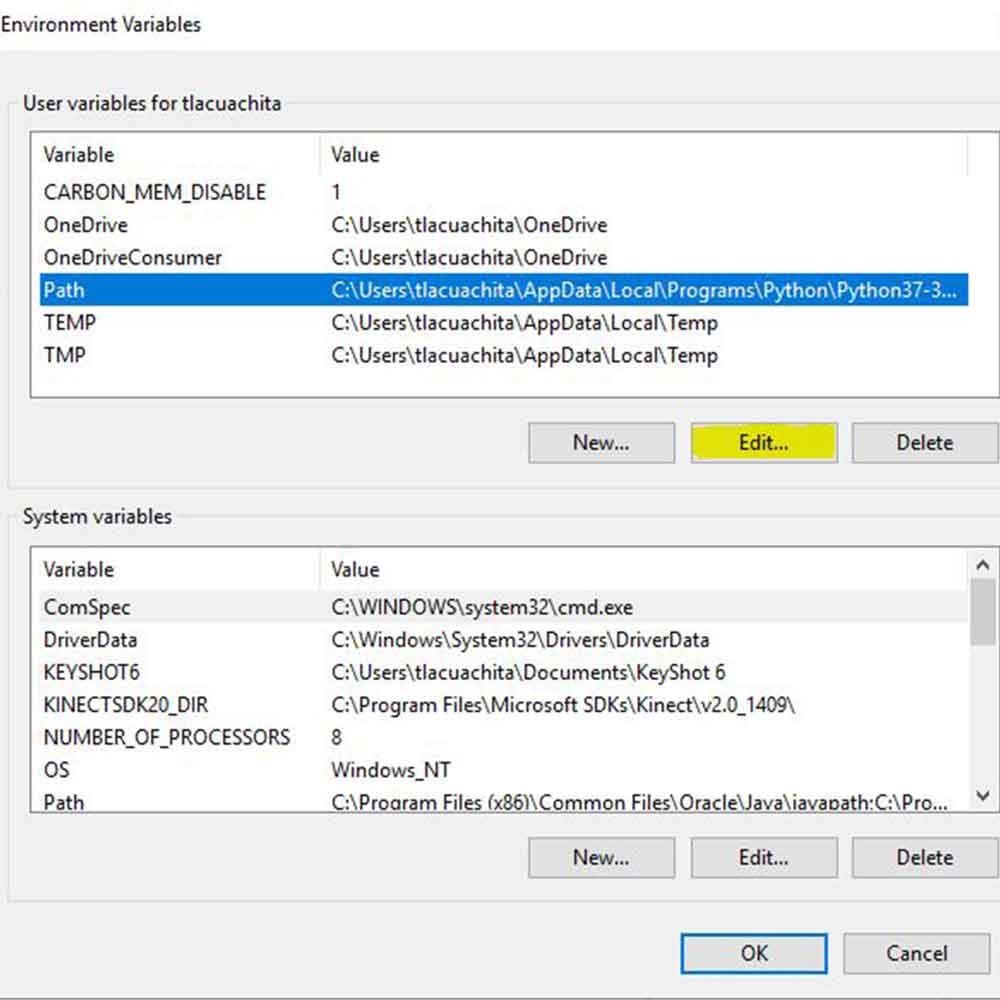1000x1000 pixels.
Task: Select the KINECTSDK20_DIR system variable
Action: 126,704
